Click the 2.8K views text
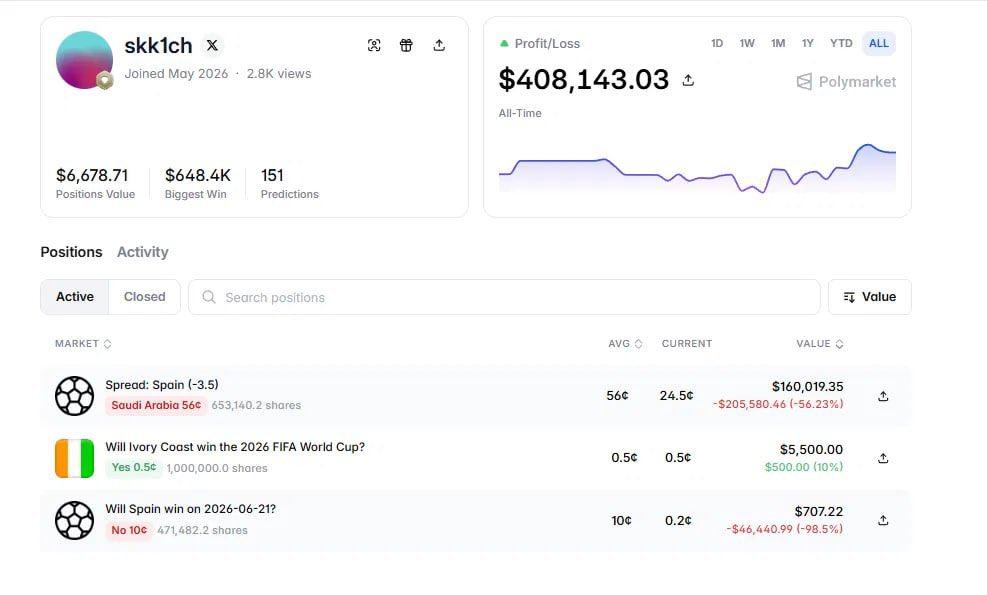Screen dimensions: 987x595 pyautogui.click(x=279, y=74)
